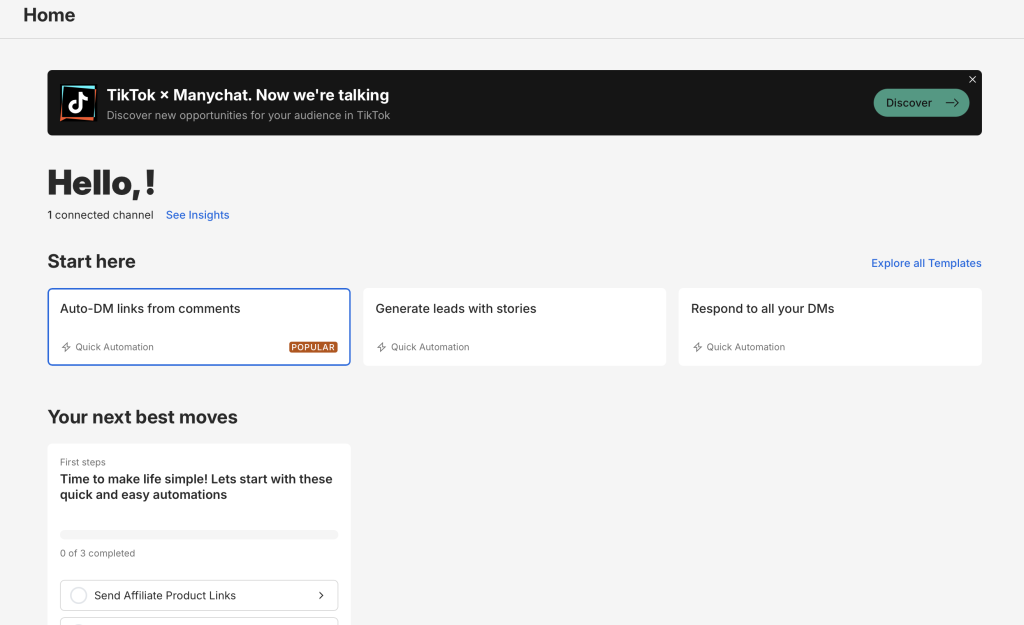1024x625 pixels.
Task: Toggle the Send Affiliate Product Links circle
Action: (x=78, y=596)
